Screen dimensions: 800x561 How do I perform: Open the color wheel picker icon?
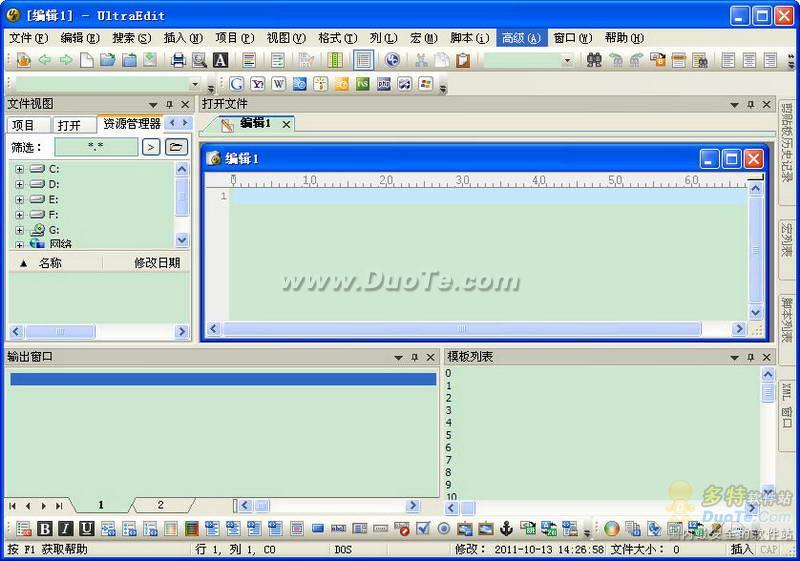[x=611, y=529]
